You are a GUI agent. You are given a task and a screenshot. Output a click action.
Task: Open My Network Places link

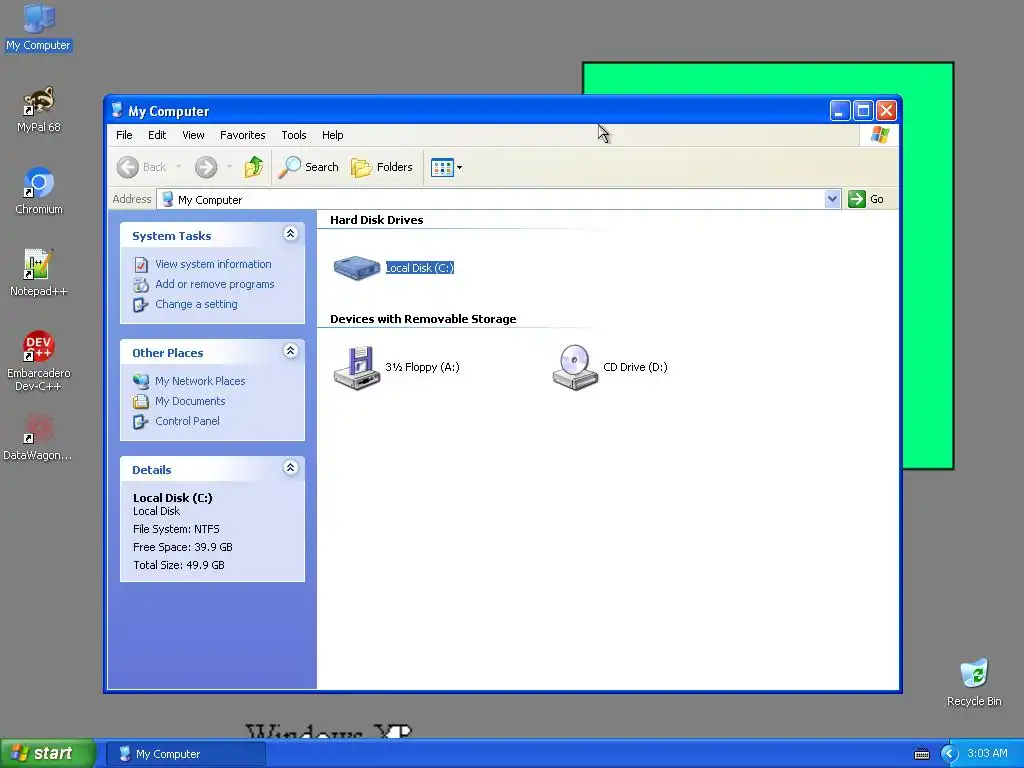tap(200, 381)
